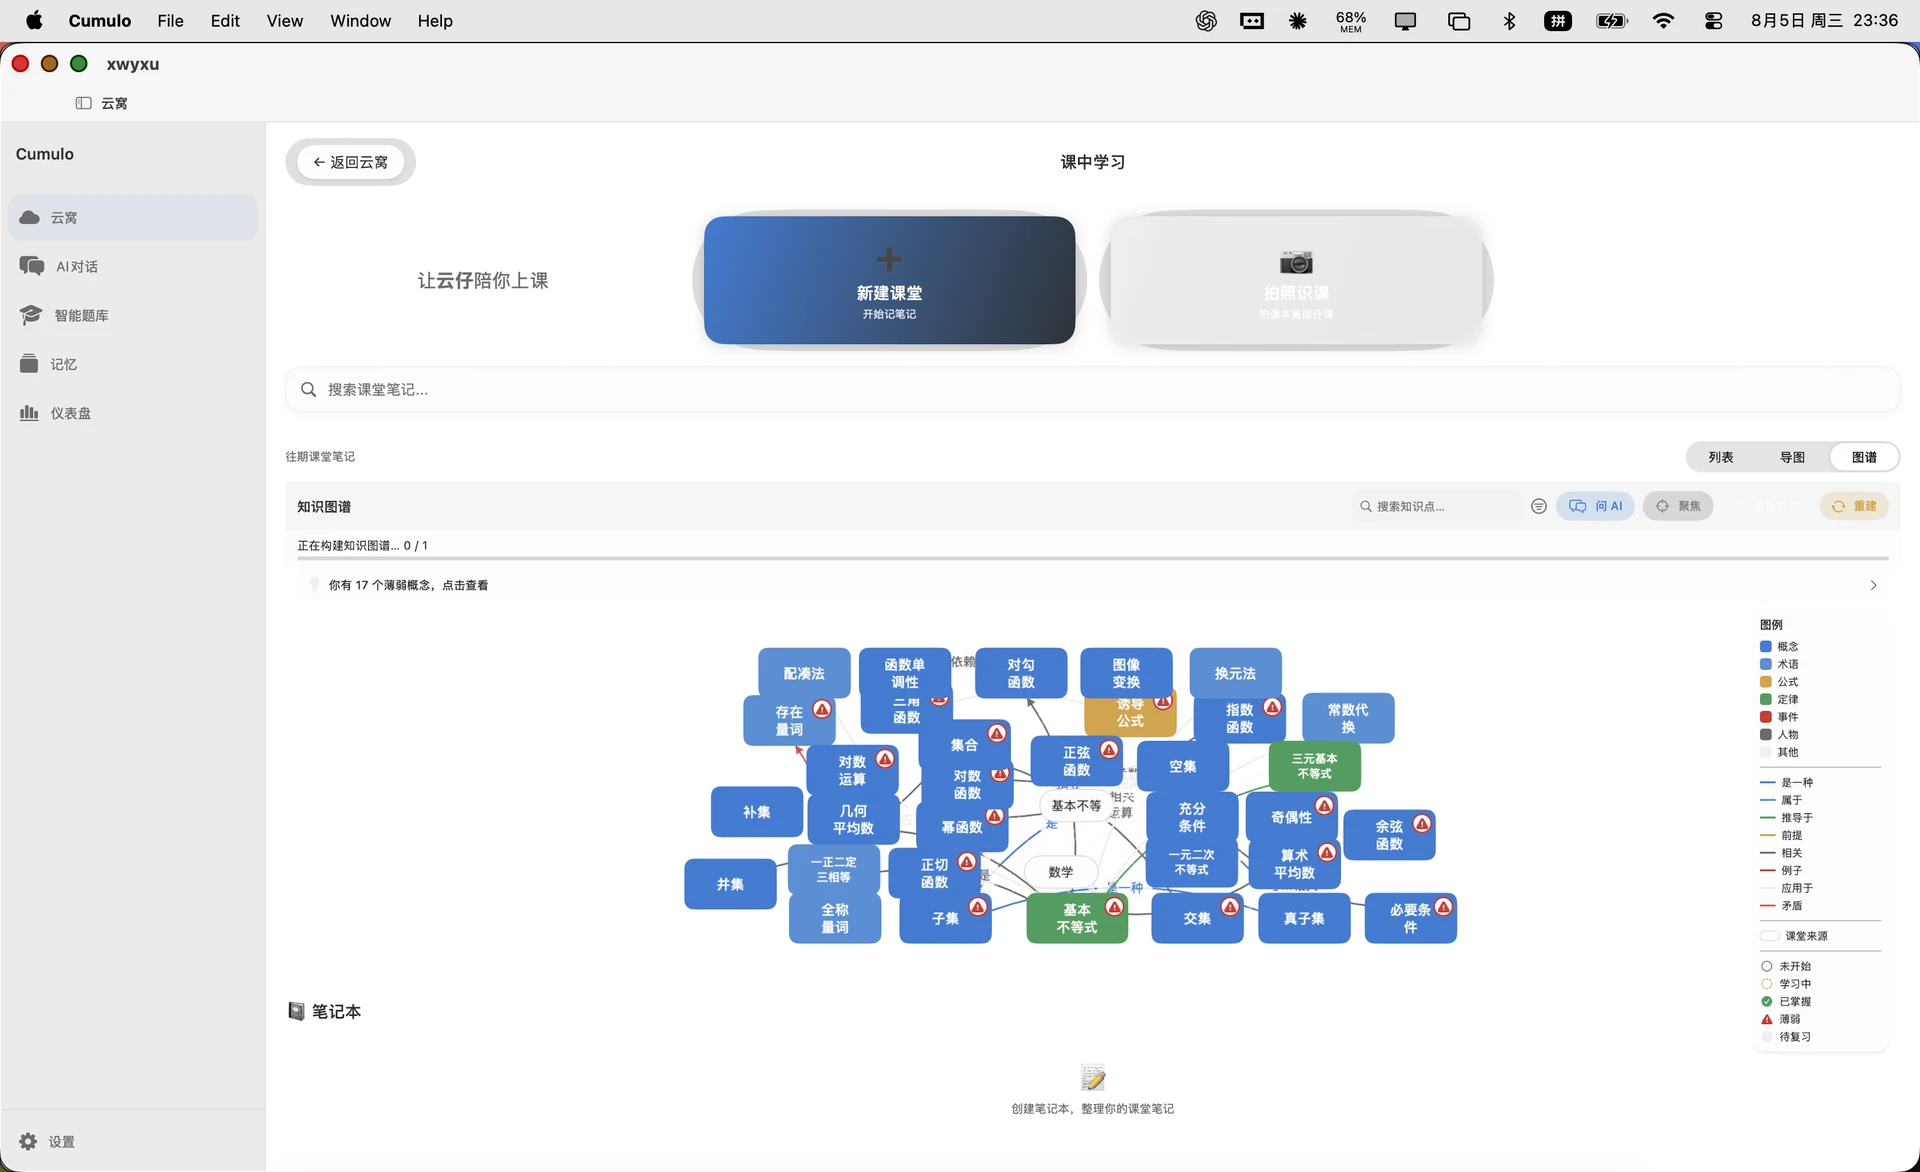Click the warning badge on 奇偶性 node
The image size is (1920, 1172).
[1324, 805]
